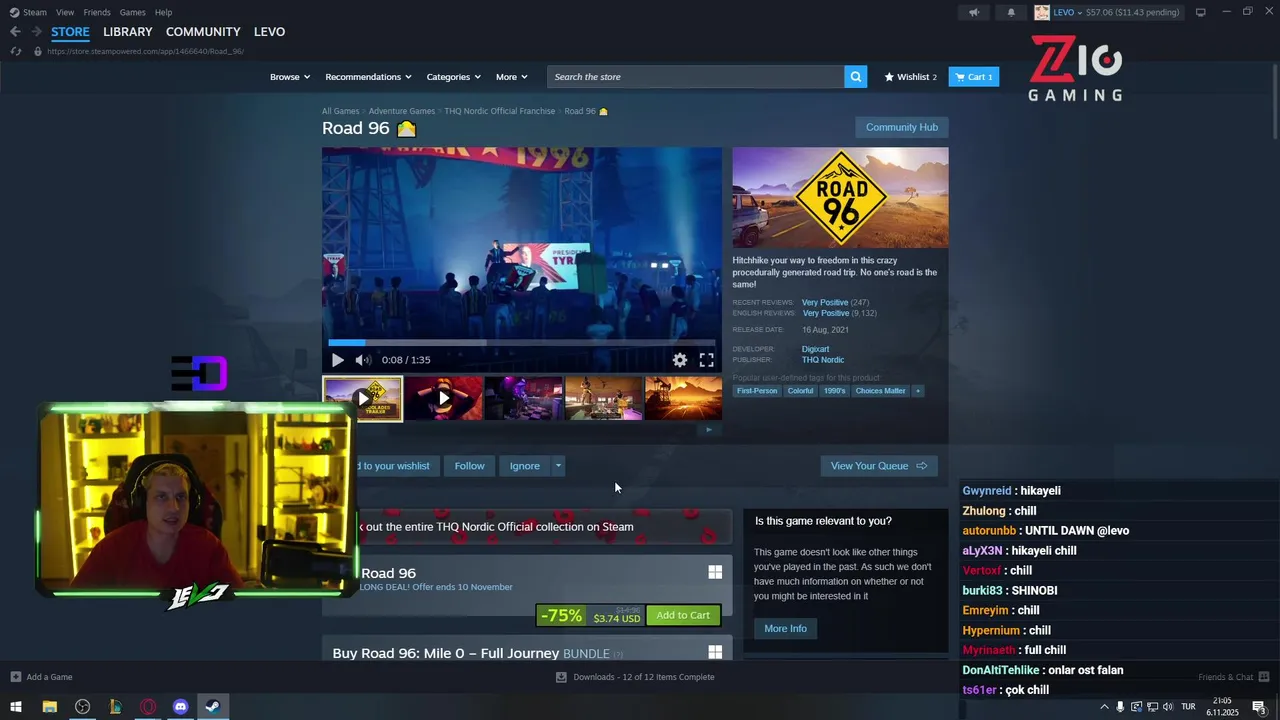Image resolution: width=1280 pixels, height=720 pixels.
Task: Click Add to Cart for Road 96
Action: click(683, 615)
